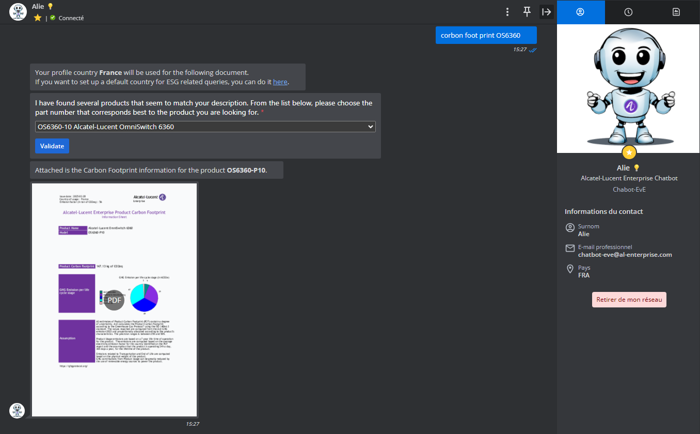
Task: Click the lightbulb icon beside Alie in side panel
Action: coord(637,168)
